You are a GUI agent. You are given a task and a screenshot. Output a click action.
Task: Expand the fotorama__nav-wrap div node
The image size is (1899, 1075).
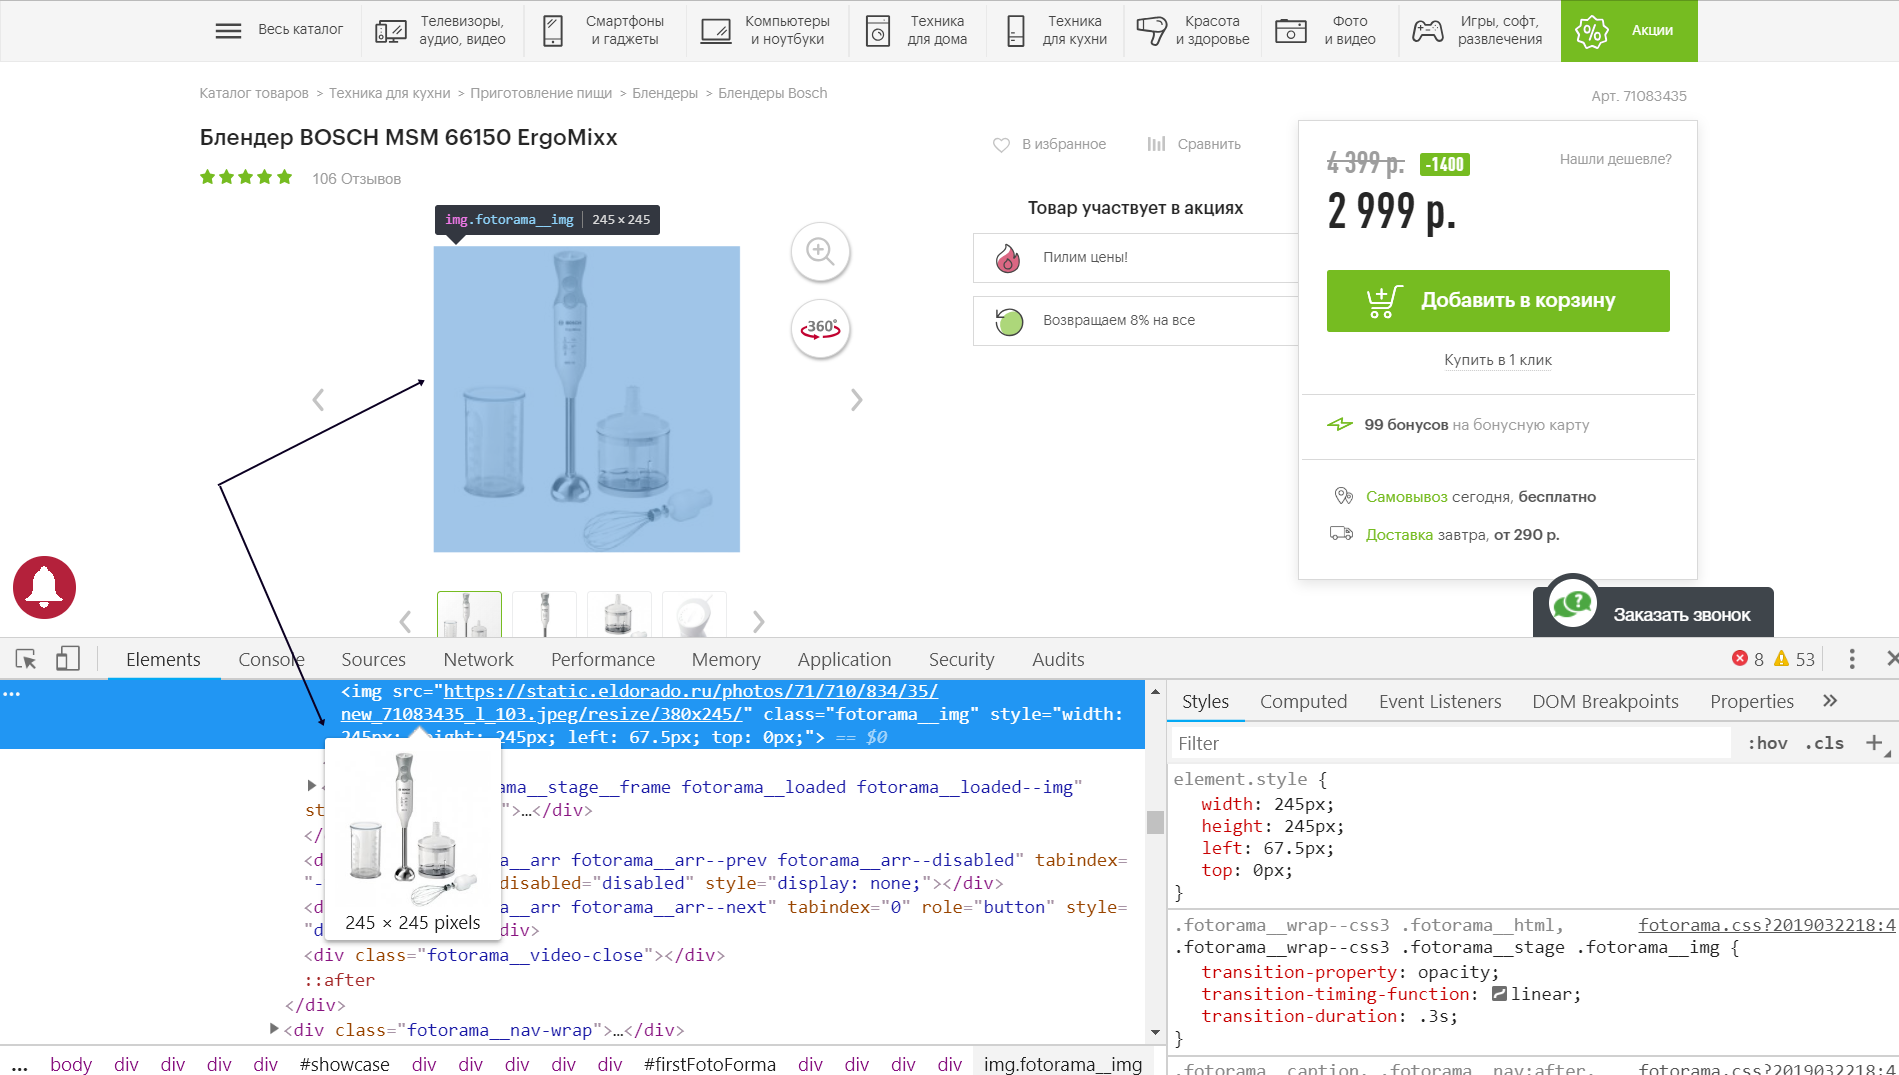(x=274, y=1028)
